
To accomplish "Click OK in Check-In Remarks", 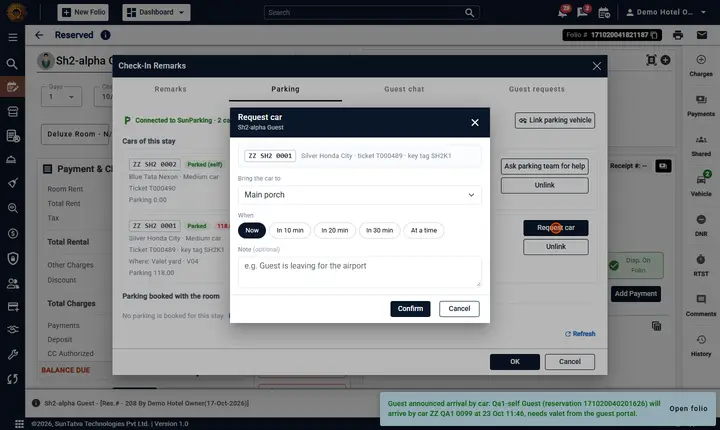I will [515, 362].
